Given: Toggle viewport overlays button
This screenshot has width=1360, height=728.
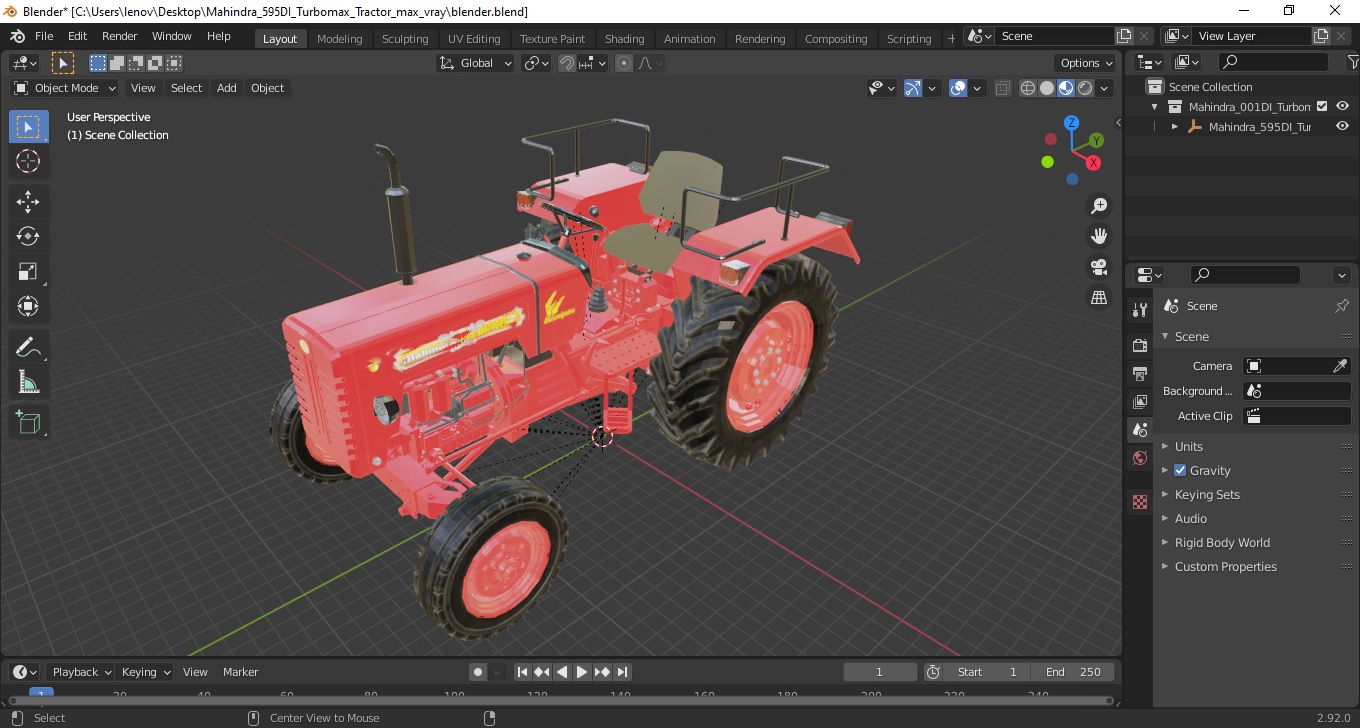Looking at the screenshot, I should (x=958, y=88).
